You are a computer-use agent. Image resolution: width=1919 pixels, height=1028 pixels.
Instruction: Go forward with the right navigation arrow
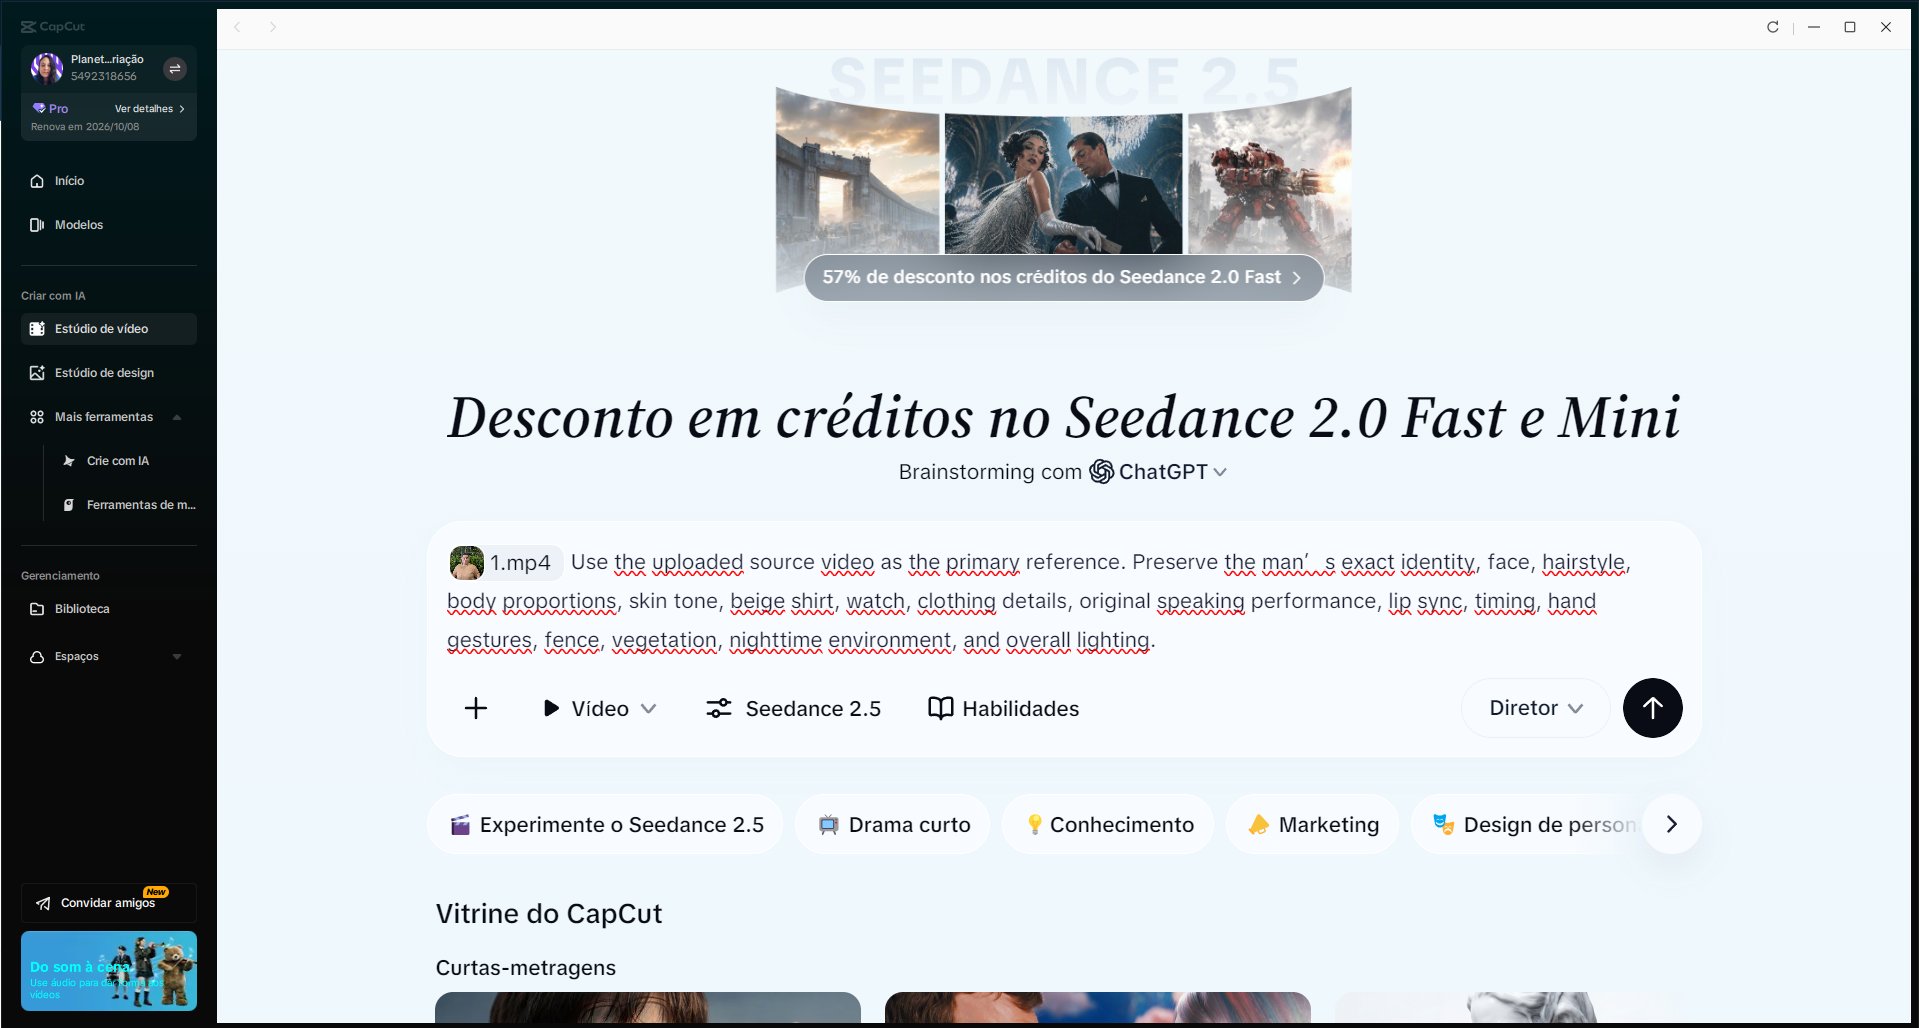click(x=273, y=27)
